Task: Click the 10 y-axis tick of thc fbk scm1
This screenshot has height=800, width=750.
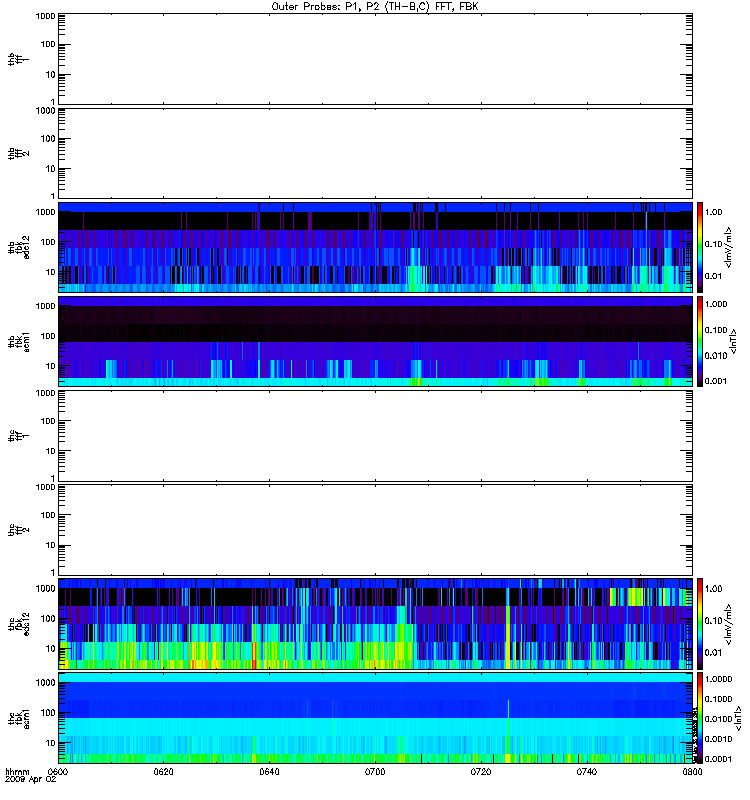Action: tap(51, 743)
